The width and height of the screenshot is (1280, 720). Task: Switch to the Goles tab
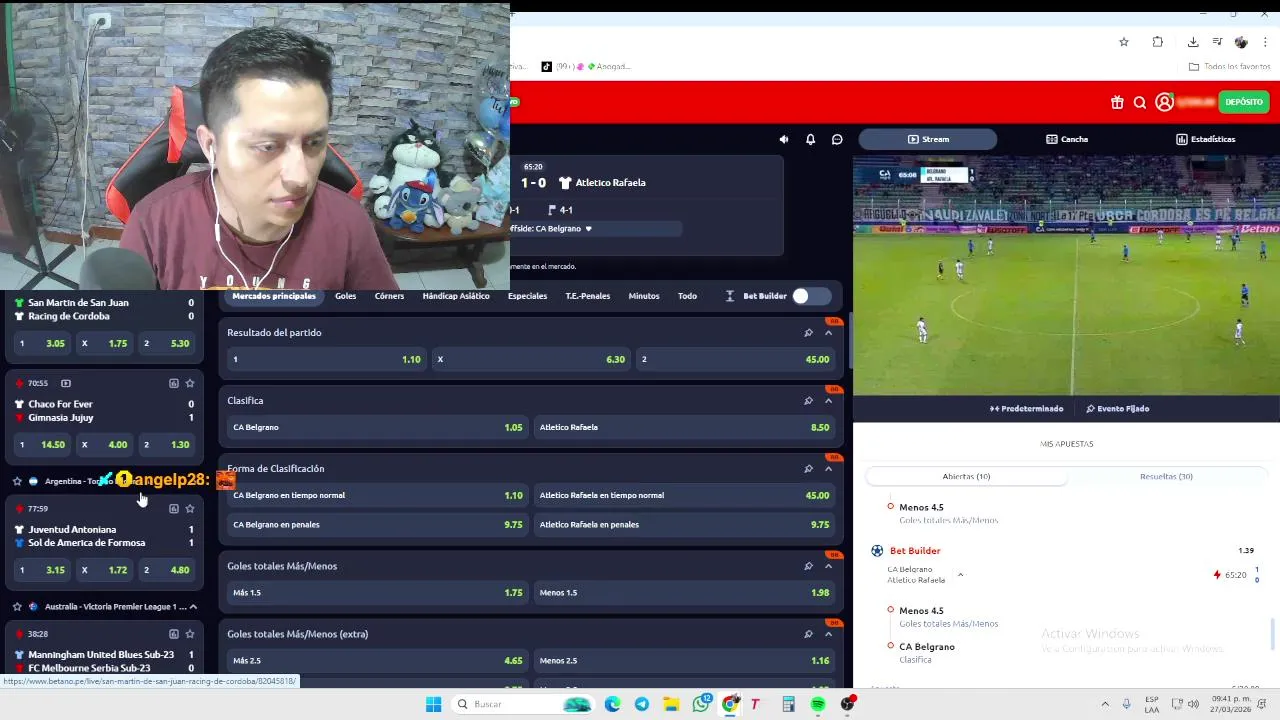[x=346, y=296]
